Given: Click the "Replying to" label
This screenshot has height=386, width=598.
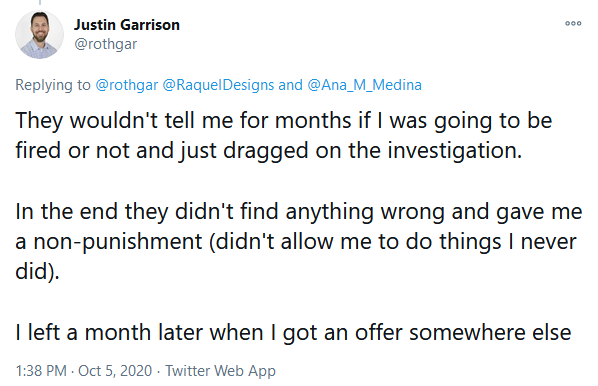Looking at the screenshot, I should pyautogui.click(x=53, y=85).
